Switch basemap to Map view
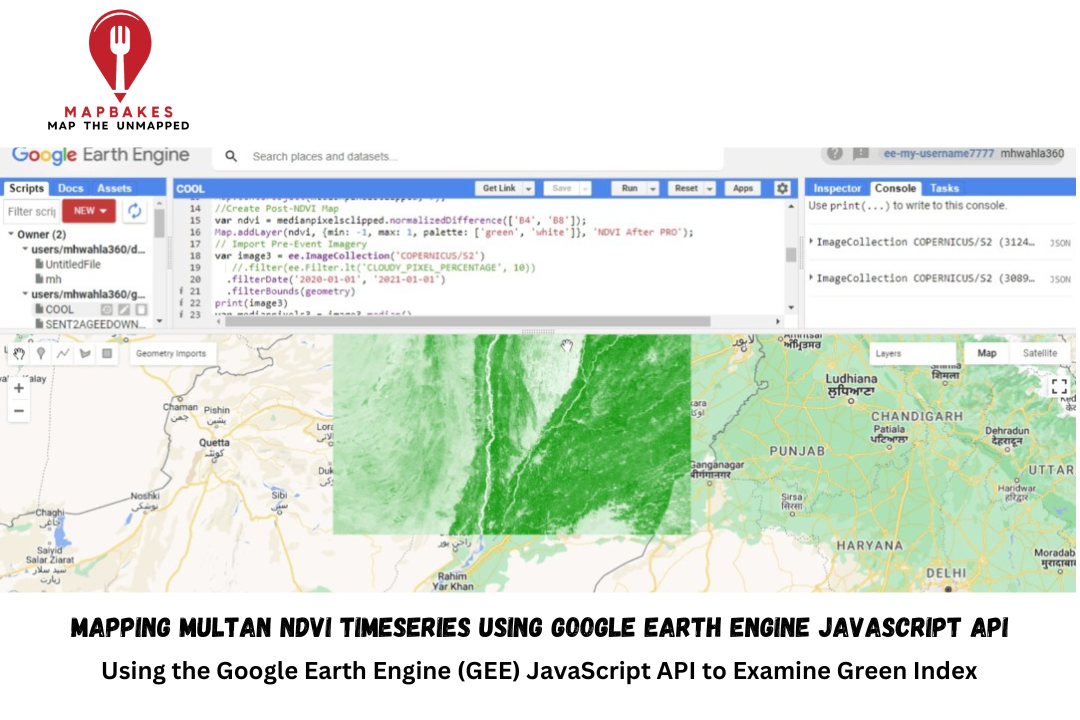Viewport: 1080px width, 720px height. coord(986,353)
